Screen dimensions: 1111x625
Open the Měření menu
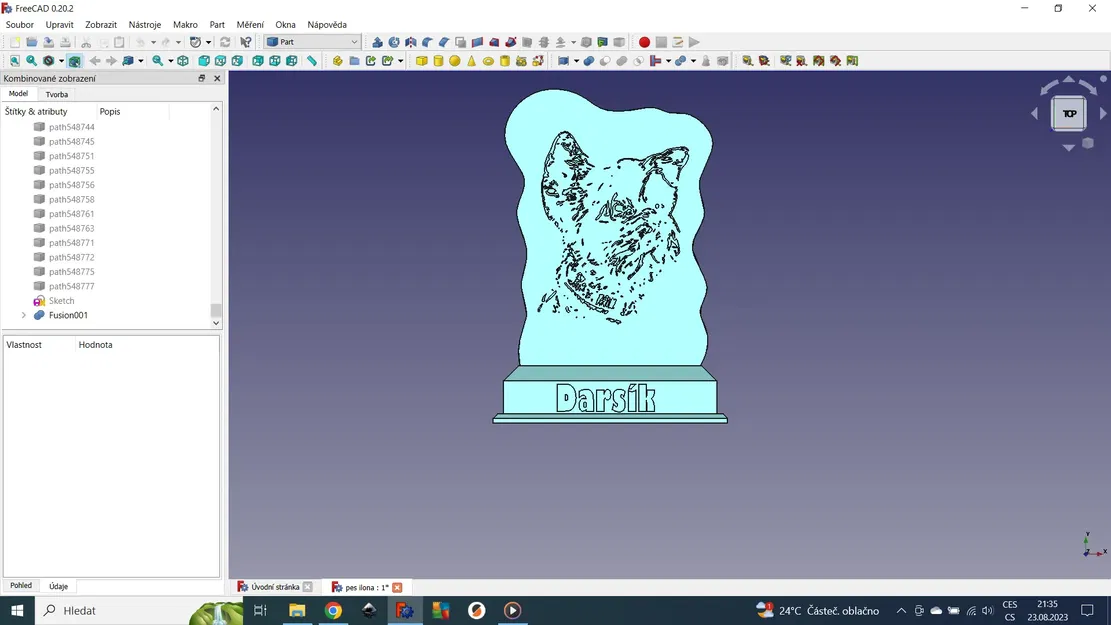[x=250, y=25]
